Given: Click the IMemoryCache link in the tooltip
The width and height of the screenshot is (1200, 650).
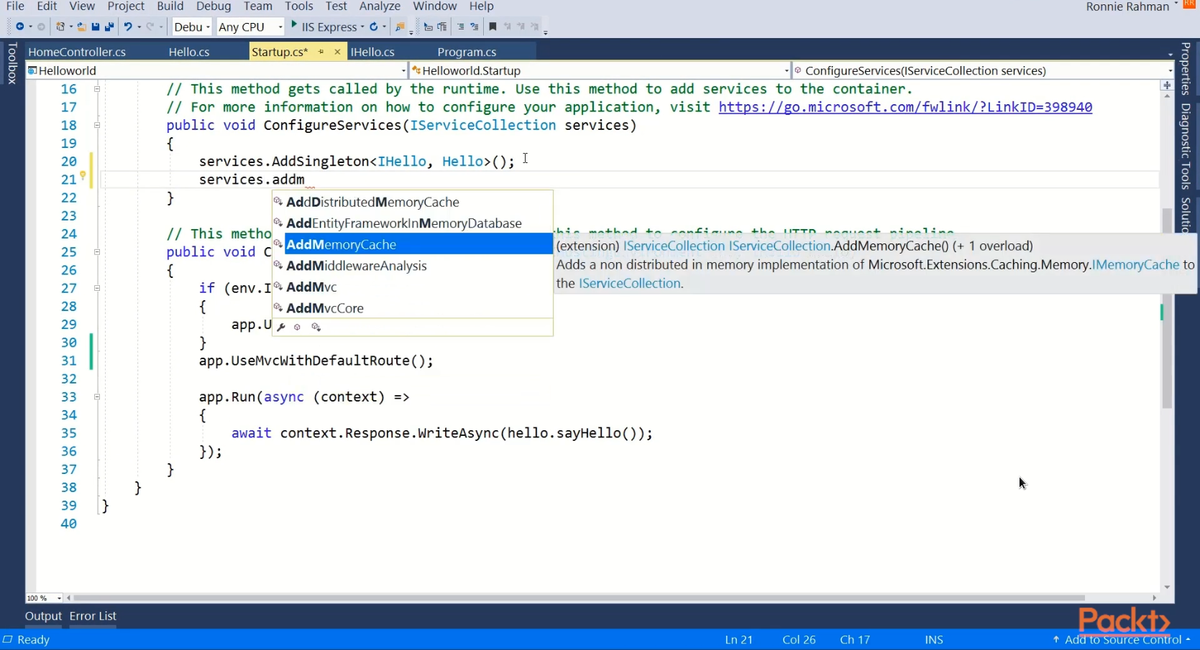Looking at the screenshot, I should pyautogui.click(x=1136, y=265).
